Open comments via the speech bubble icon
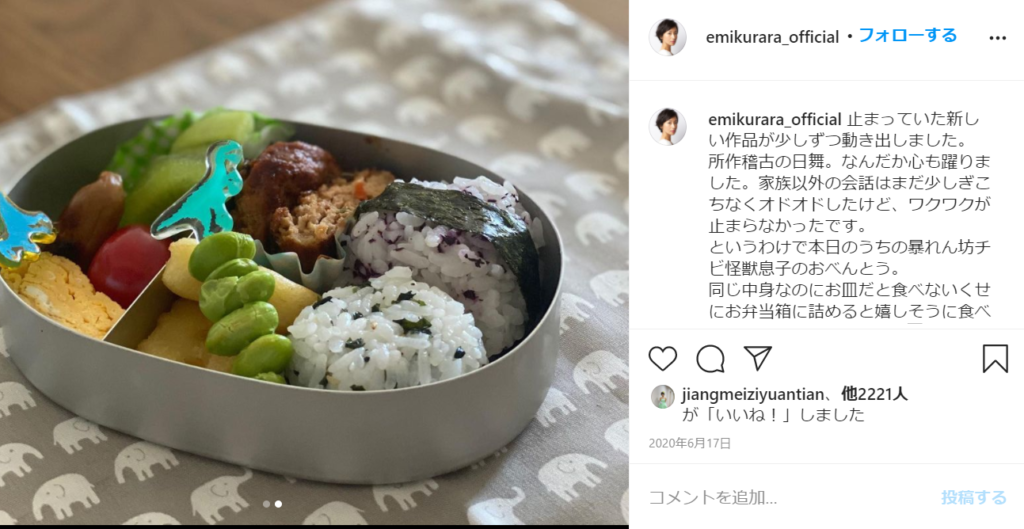The height and width of the screenshot is (529, 1024). tap(710, 359)
